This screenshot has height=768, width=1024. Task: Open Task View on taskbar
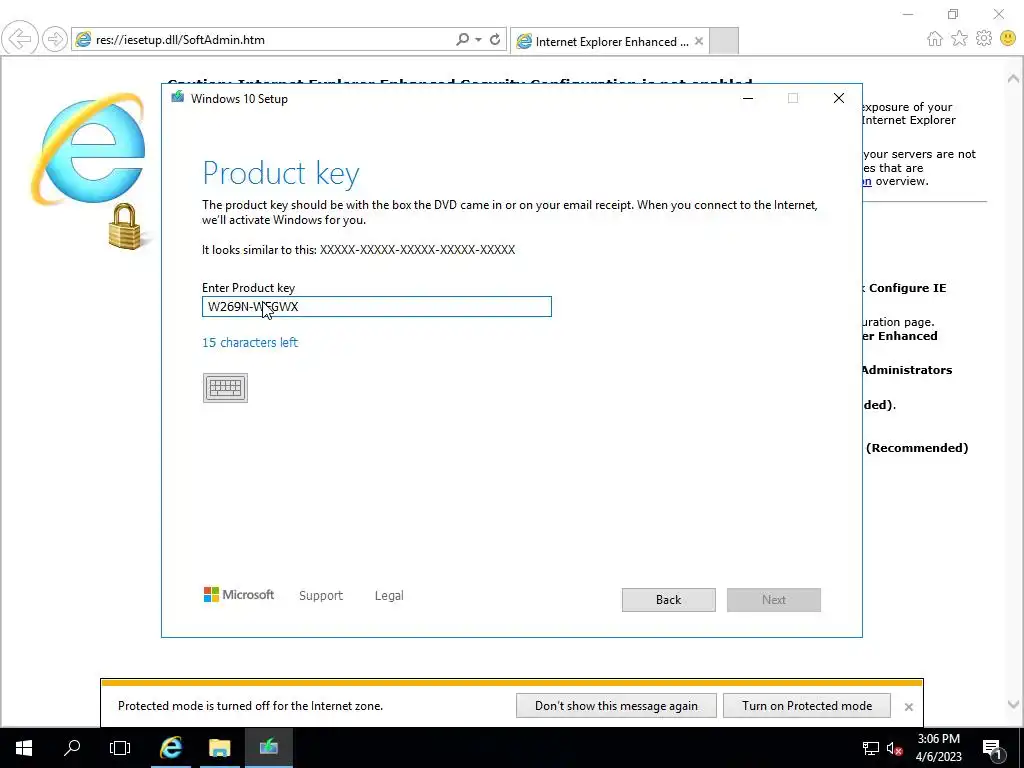click(120, 747)
